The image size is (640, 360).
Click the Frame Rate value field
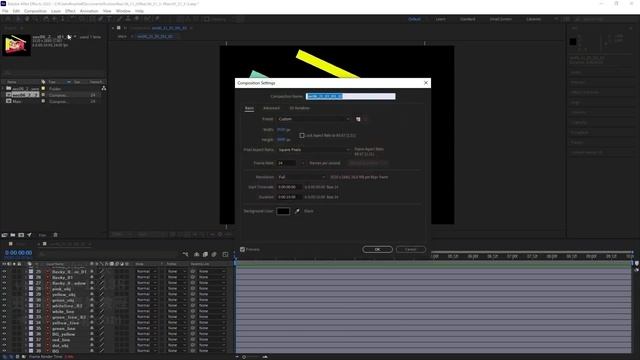[x=287, y=163]
